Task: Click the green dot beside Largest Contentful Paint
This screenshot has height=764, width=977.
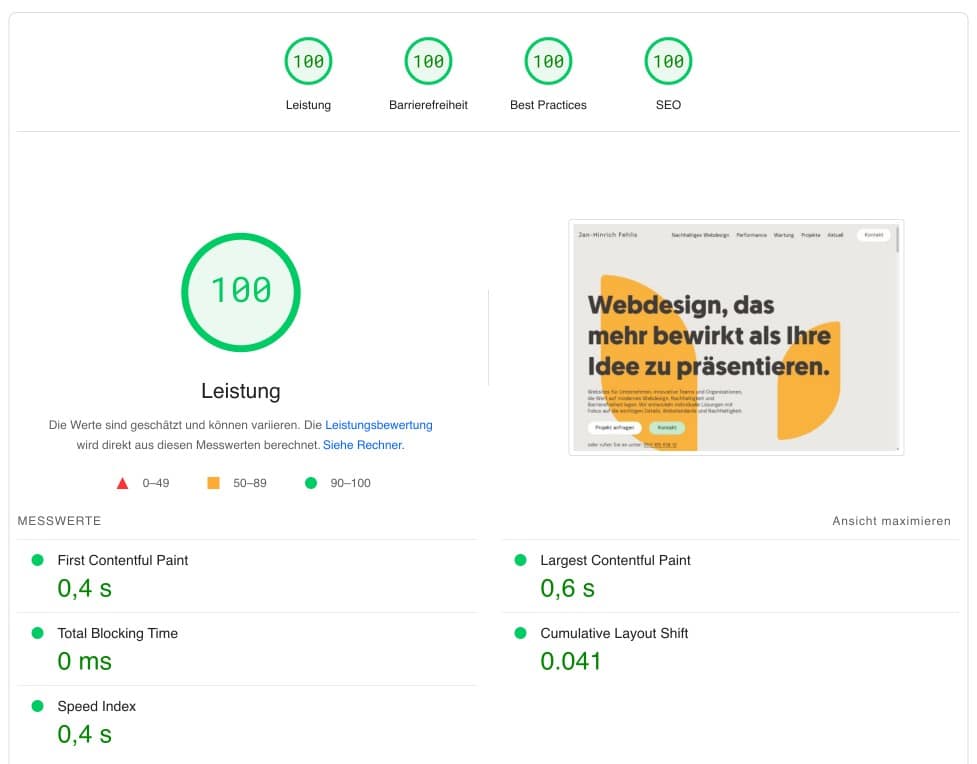Action: [520, 560]
